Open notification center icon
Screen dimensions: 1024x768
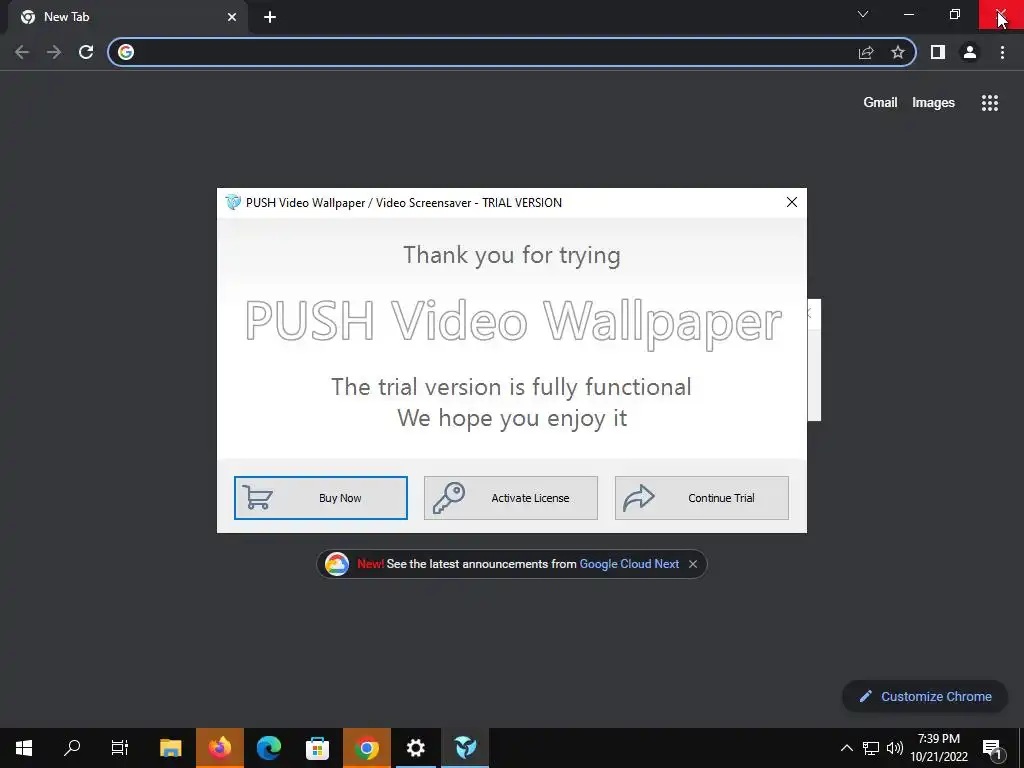click(x=992, y=748)
